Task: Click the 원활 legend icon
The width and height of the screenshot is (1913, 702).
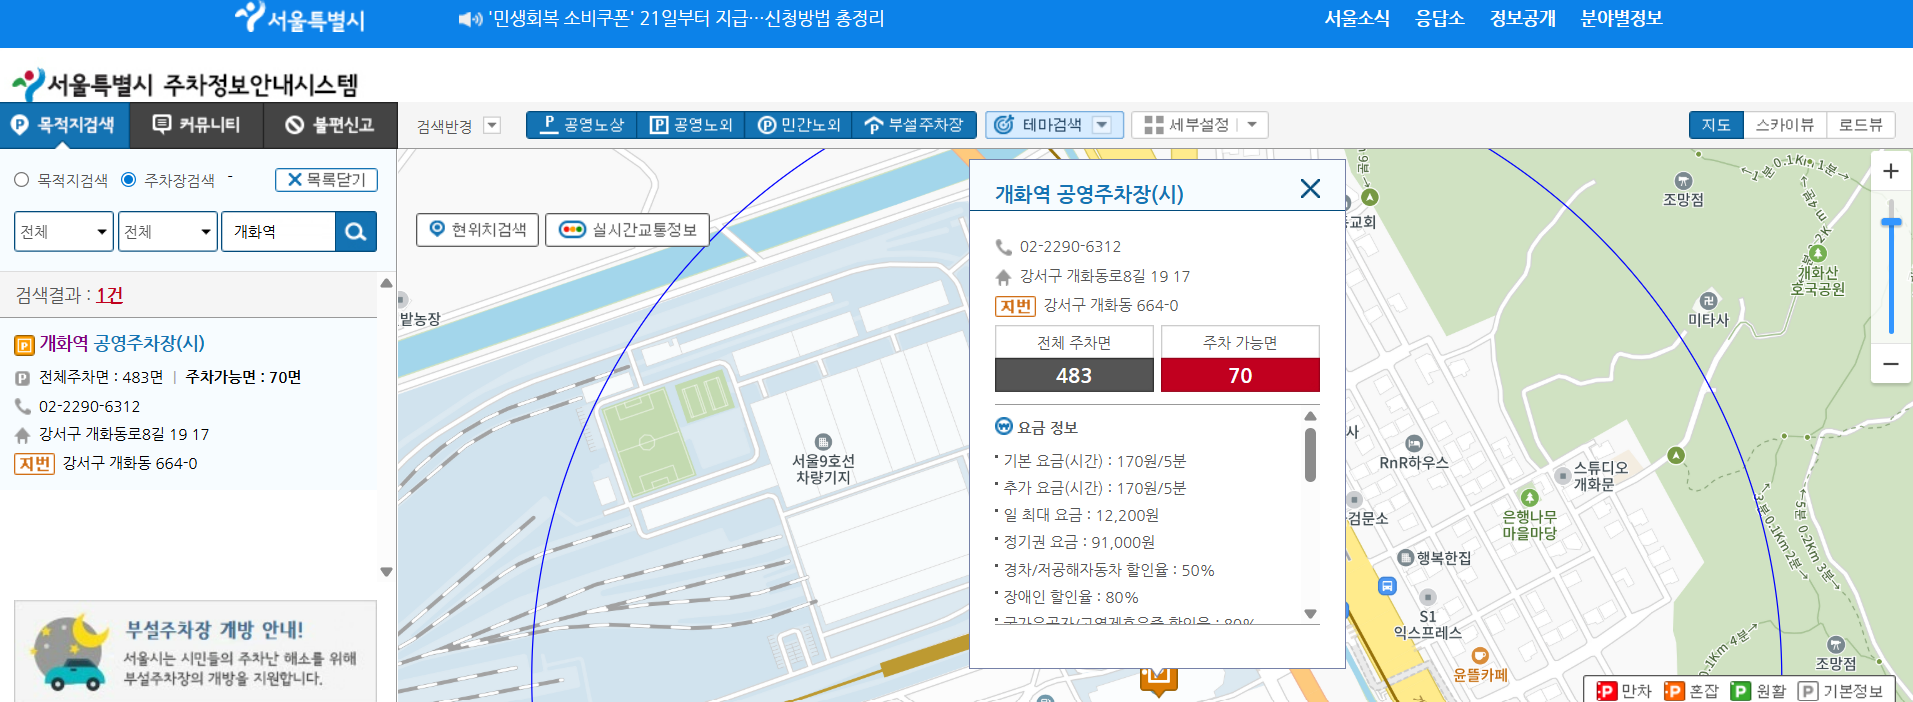Action: point(1741,691)
